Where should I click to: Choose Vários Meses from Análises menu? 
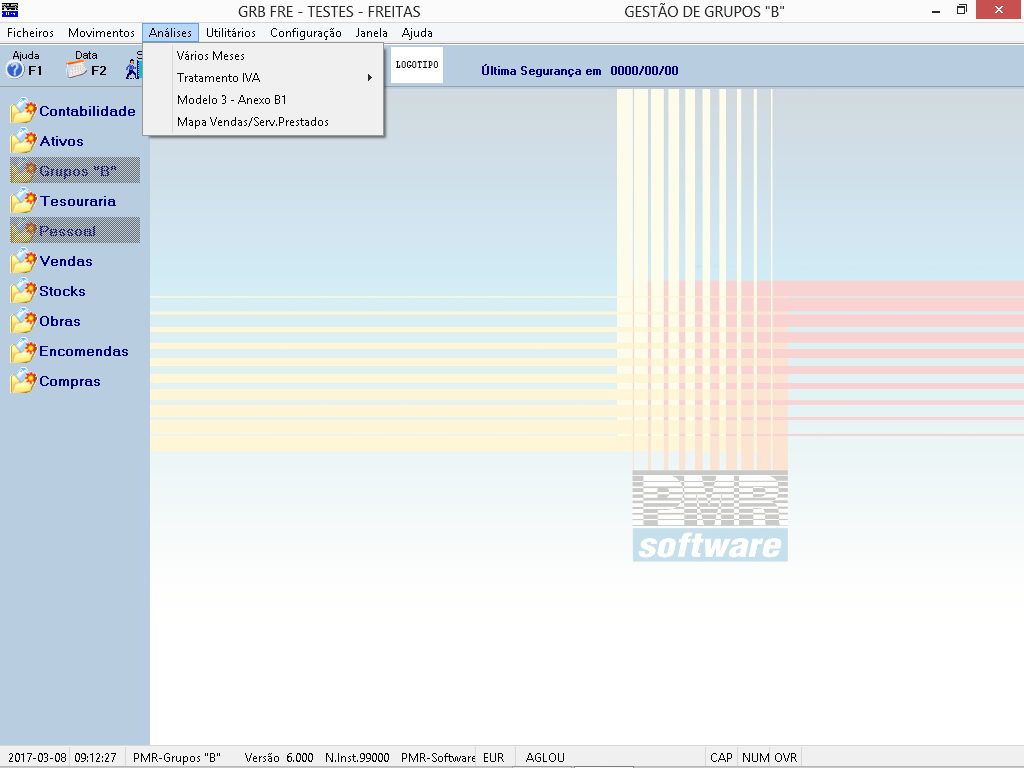tap(263, 56)
